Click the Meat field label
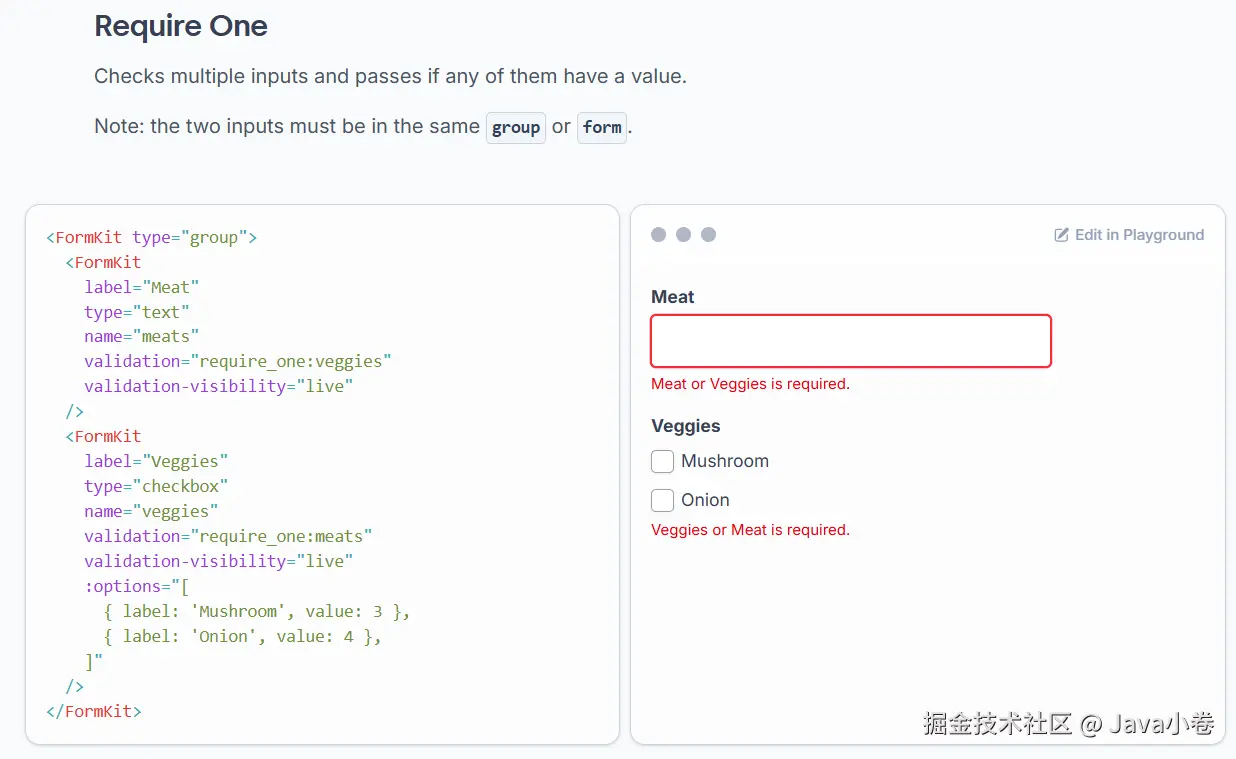Screen dimensions: 1236x759 [673, 297]
